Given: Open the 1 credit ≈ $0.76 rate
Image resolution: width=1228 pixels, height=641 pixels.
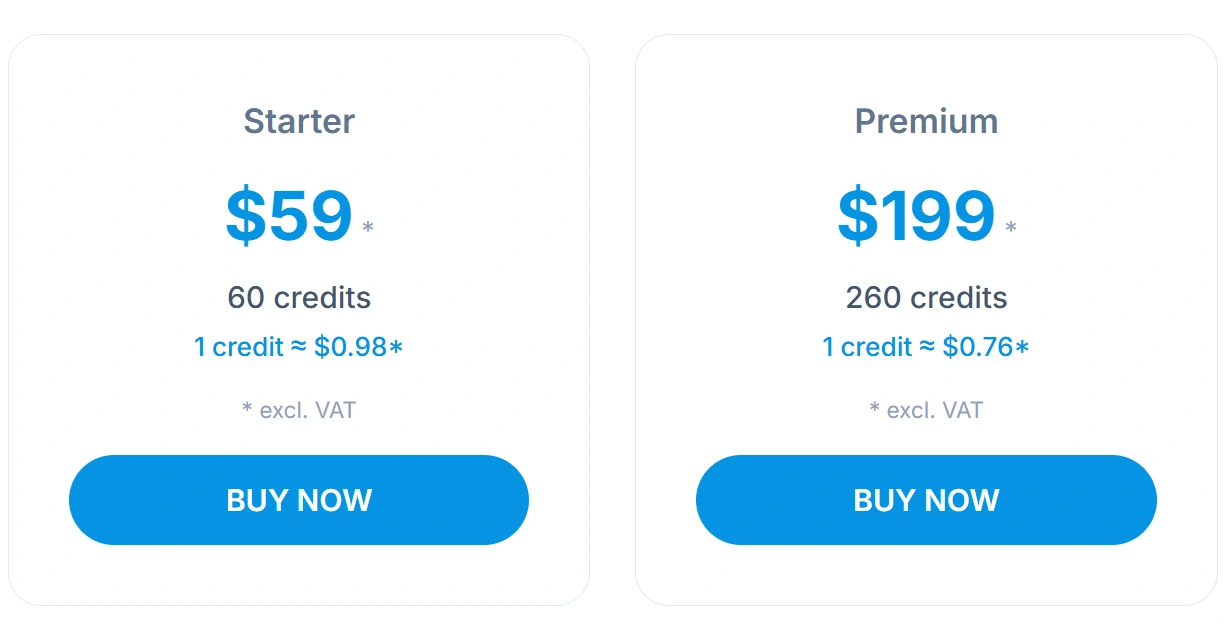Looking at the screenshot, I should point(917,347).
